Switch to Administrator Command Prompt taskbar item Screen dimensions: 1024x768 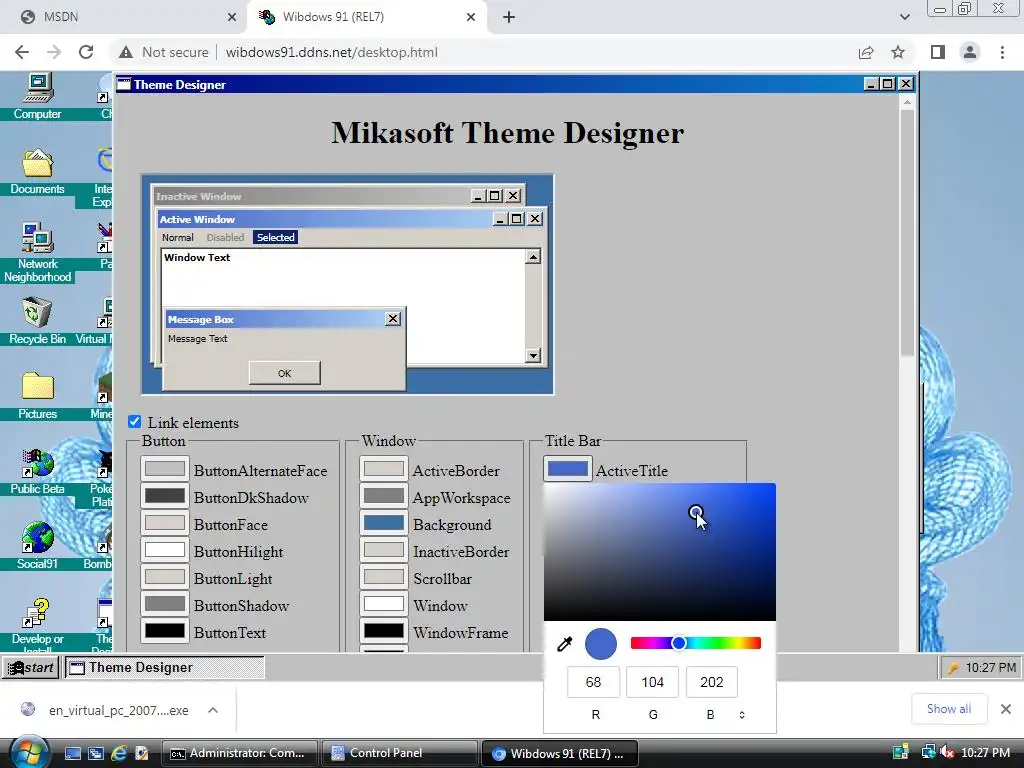pos(239,753)
